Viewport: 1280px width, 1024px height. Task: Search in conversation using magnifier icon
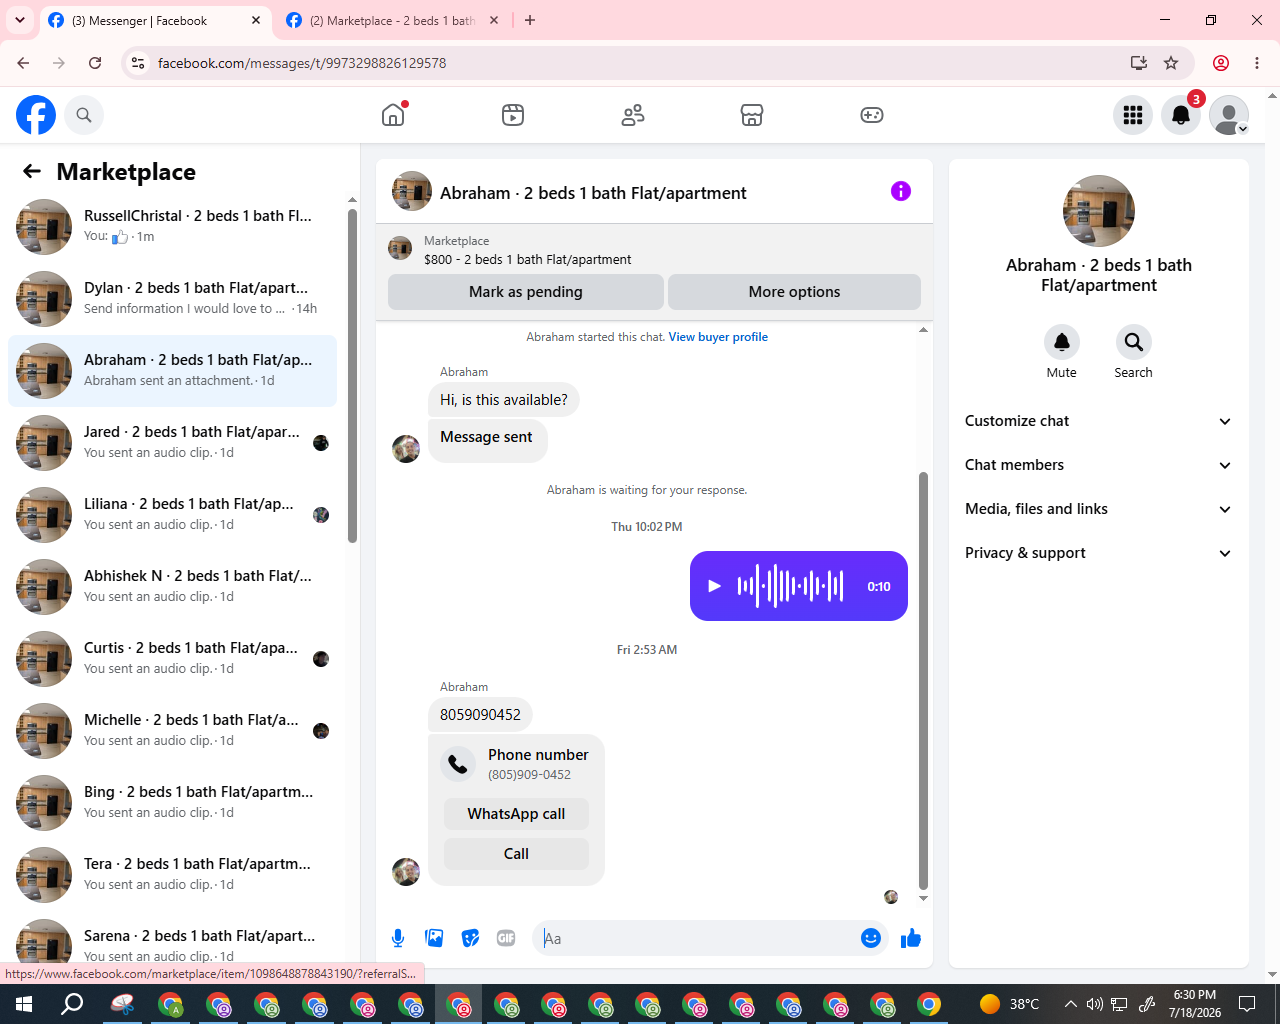(1133, 342)
